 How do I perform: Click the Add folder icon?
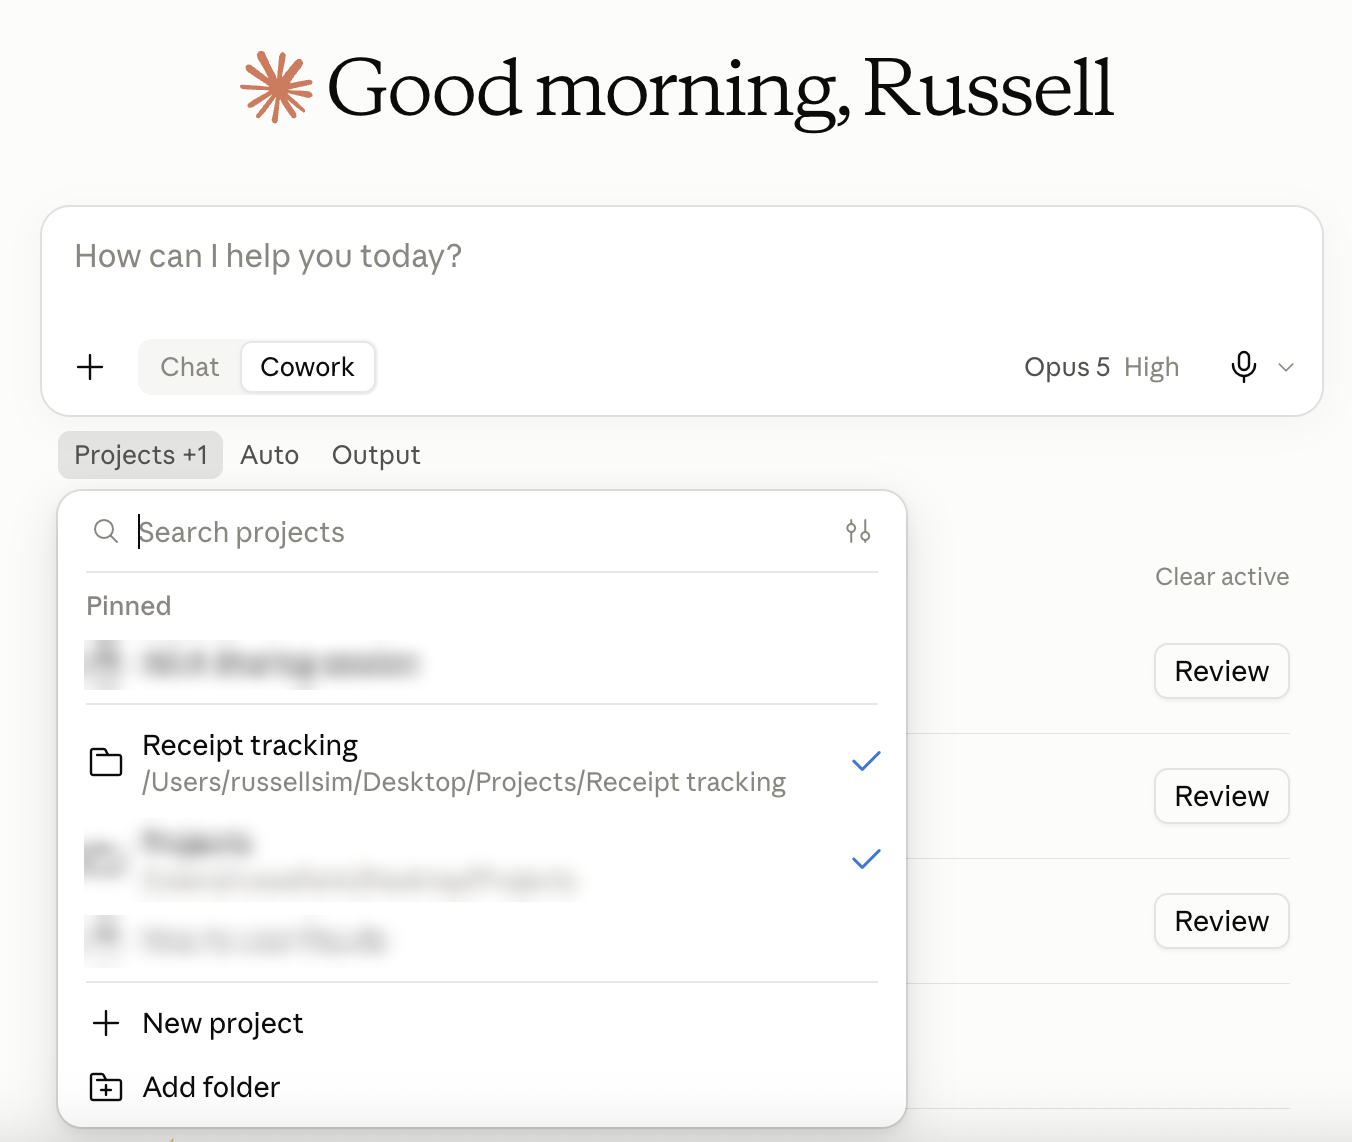tap(106, 1087)
